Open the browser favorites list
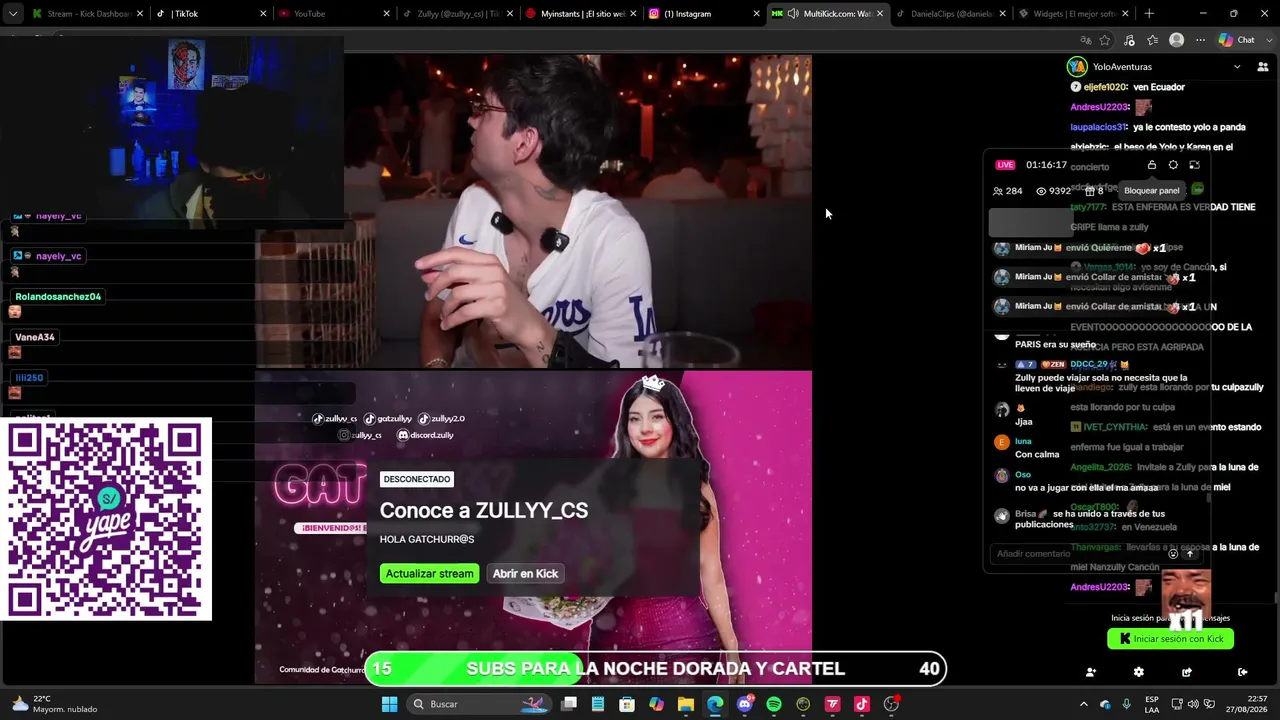 click(1153, 40)
